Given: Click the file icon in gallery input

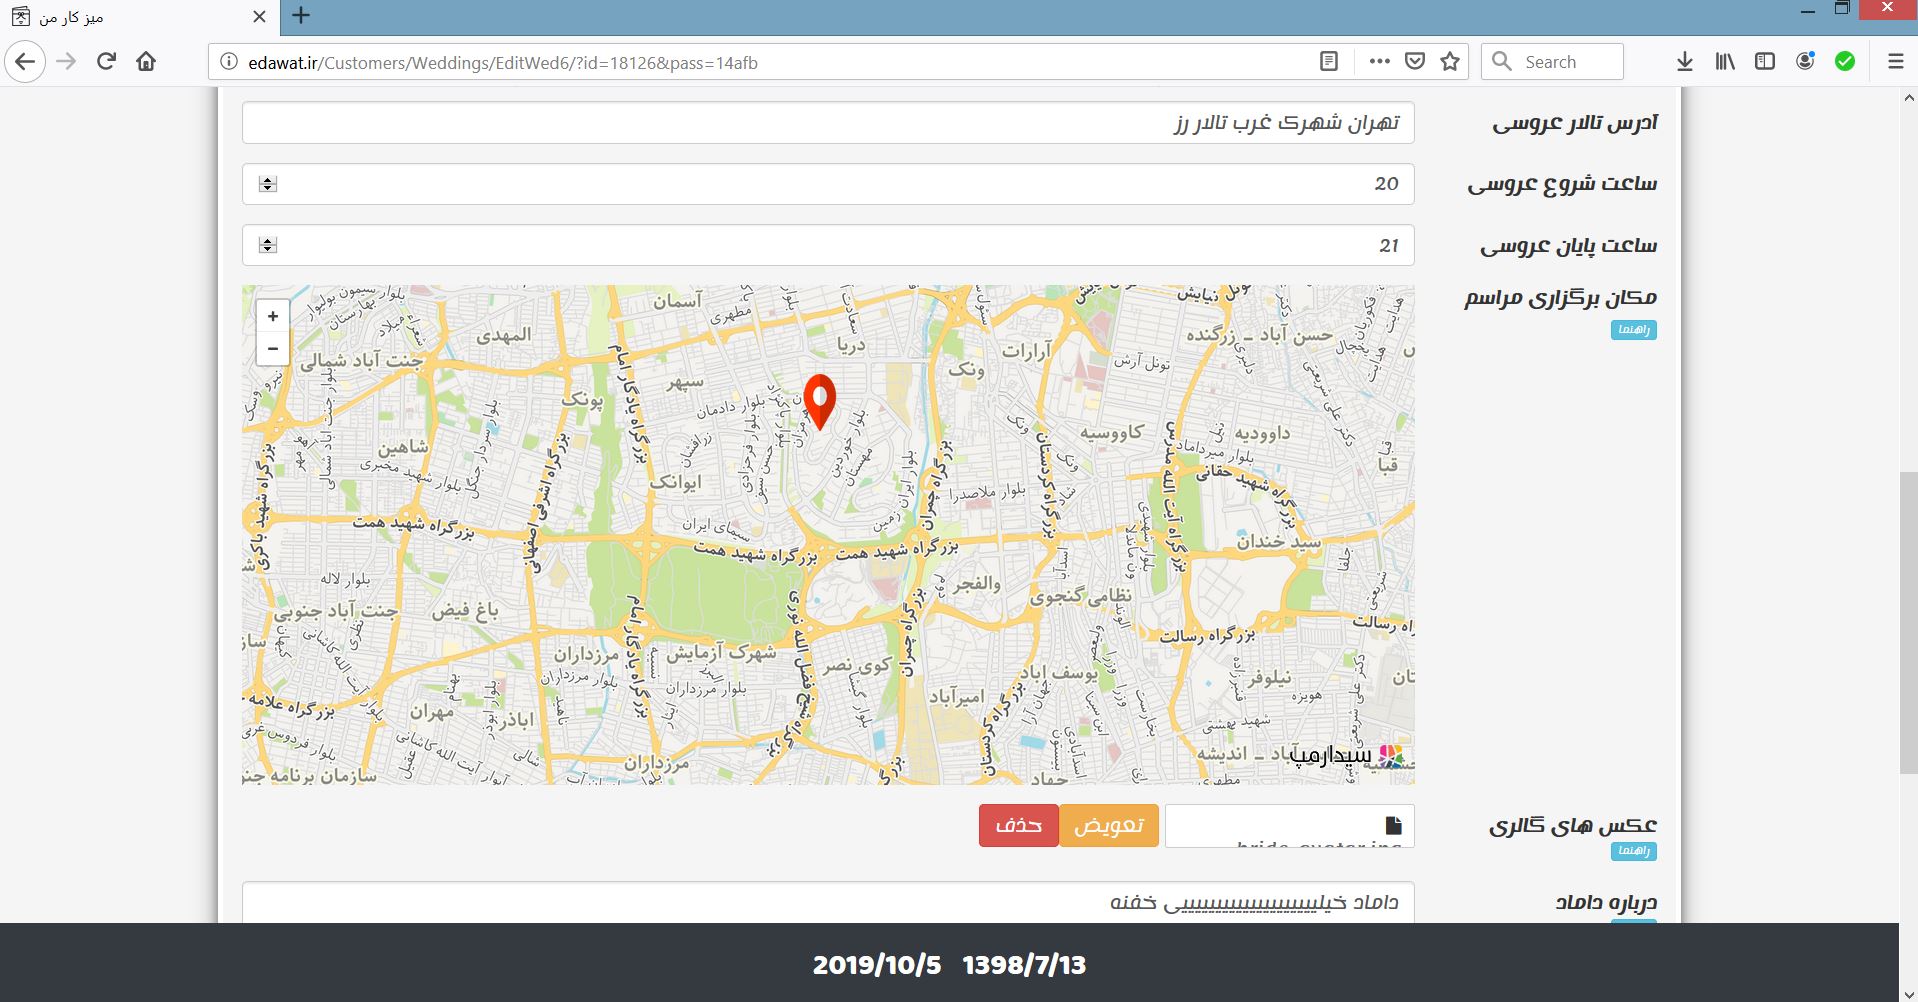Looking at the screenshot, I should tap(1393, 825).
